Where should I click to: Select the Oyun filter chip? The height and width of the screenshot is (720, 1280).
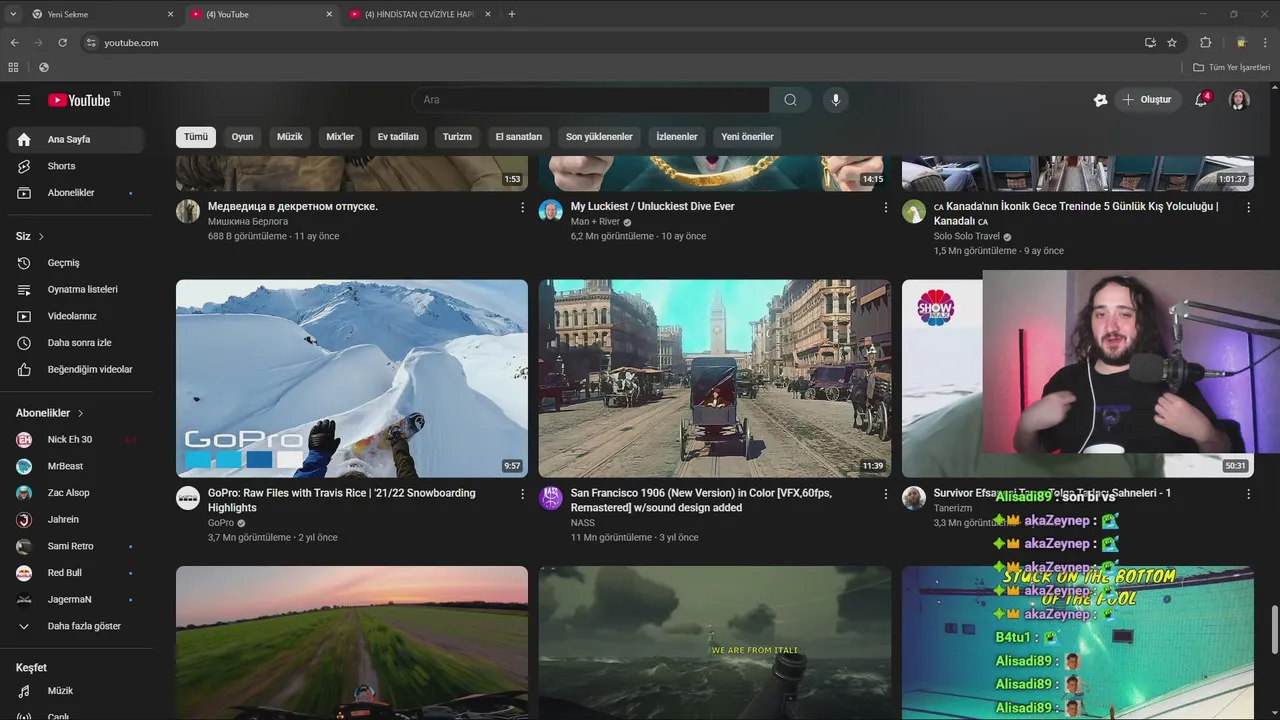242,137
